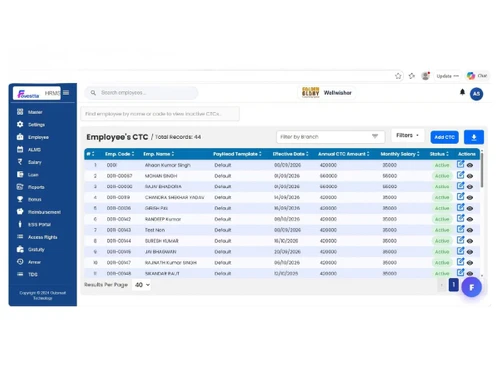Viewport: 500px width, 375px height.
Task: Edit CTC for Ahaan Kumar Singh
Action: (460, 164)
